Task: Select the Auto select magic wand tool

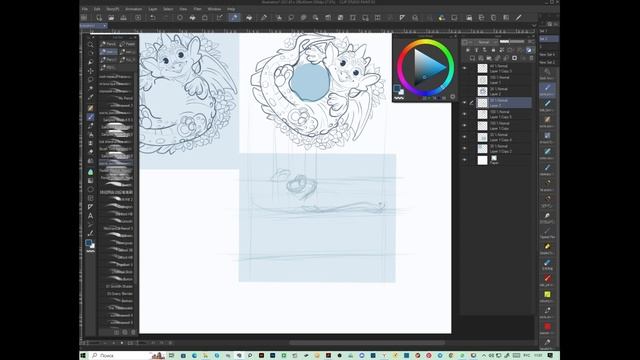Action: 90,88
